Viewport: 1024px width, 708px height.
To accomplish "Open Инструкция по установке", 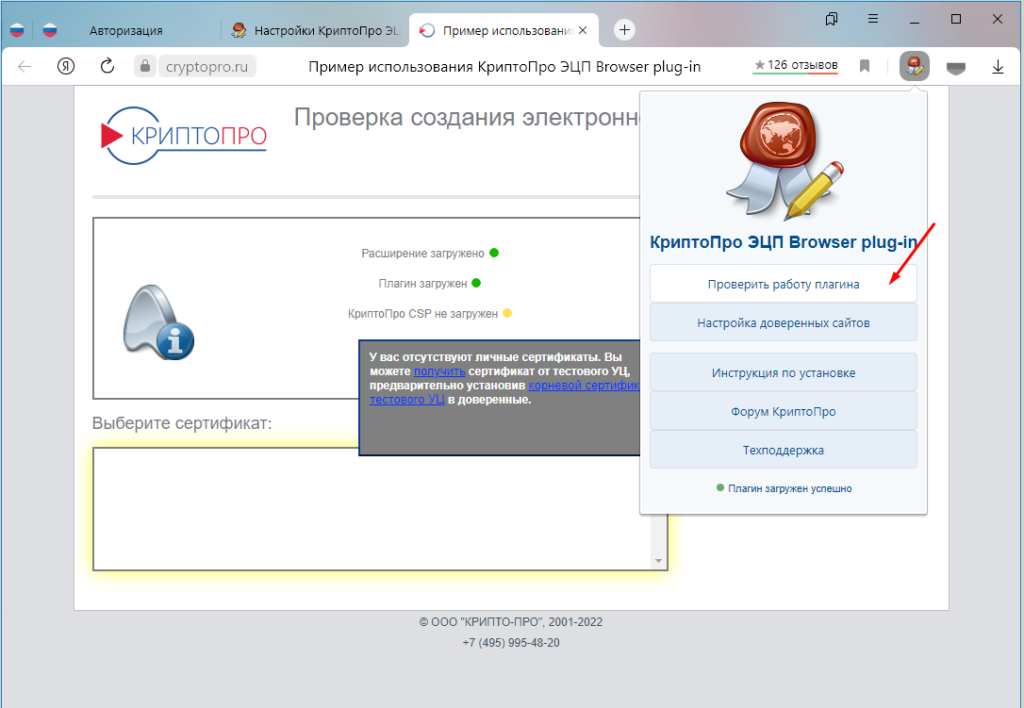I will [783, 373].
